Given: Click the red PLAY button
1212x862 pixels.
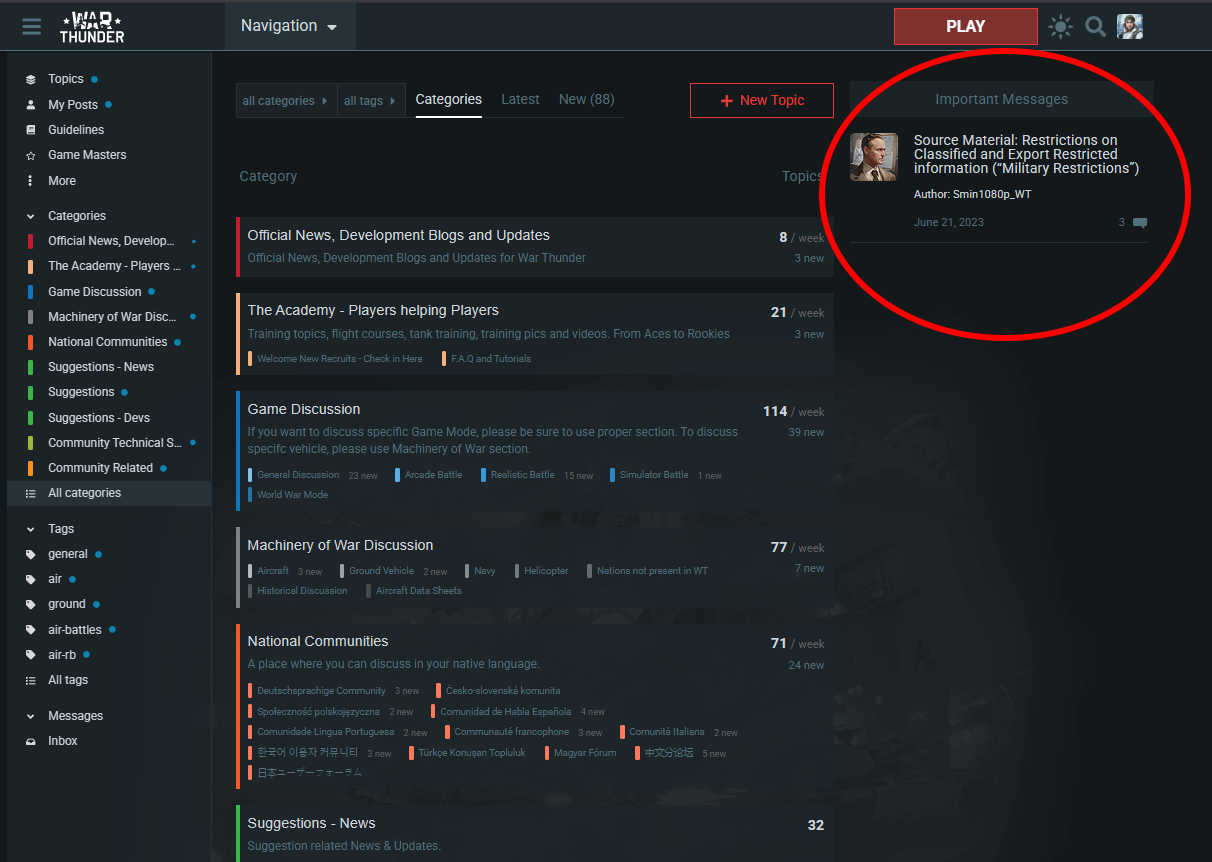Looking at the screenshot, I should tap(966, 27).
